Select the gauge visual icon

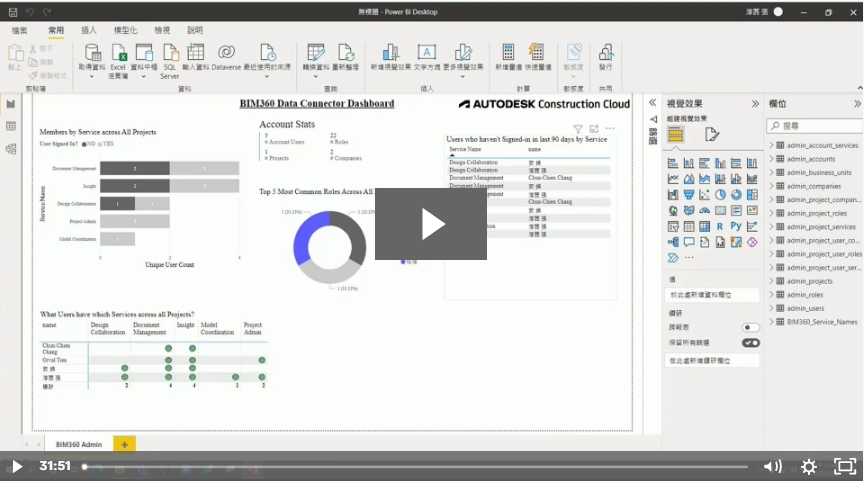[704, 210]
